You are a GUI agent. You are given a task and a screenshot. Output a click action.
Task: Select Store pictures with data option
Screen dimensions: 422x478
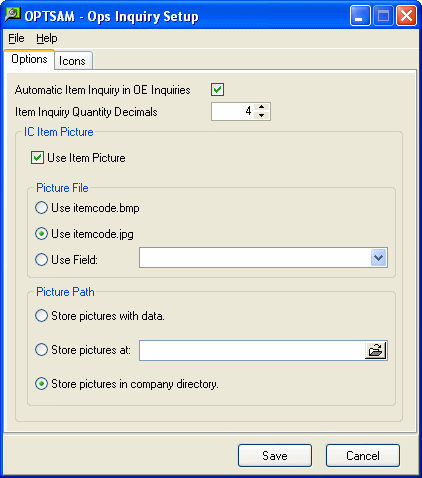pyautogui.click(x=41, y=316)
